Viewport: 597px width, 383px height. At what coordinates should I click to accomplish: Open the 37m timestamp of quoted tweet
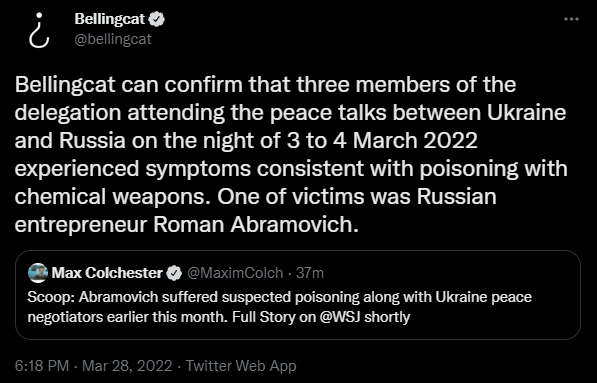point(310,273)
